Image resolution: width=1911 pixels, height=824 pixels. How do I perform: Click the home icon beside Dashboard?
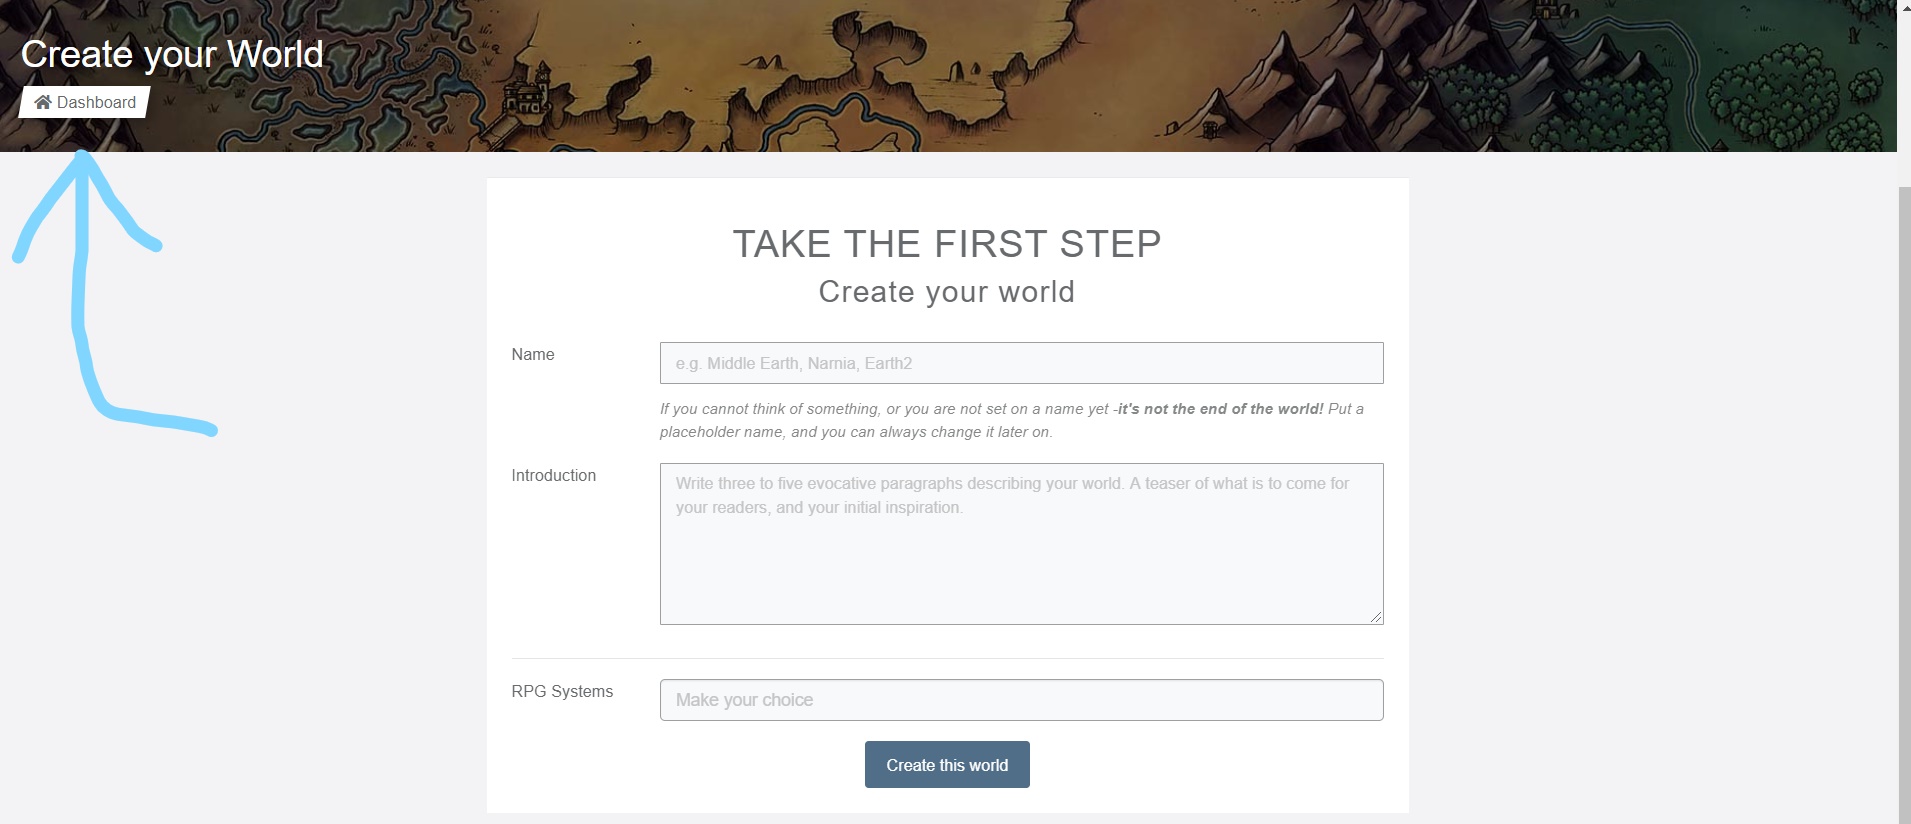[43, 102]
